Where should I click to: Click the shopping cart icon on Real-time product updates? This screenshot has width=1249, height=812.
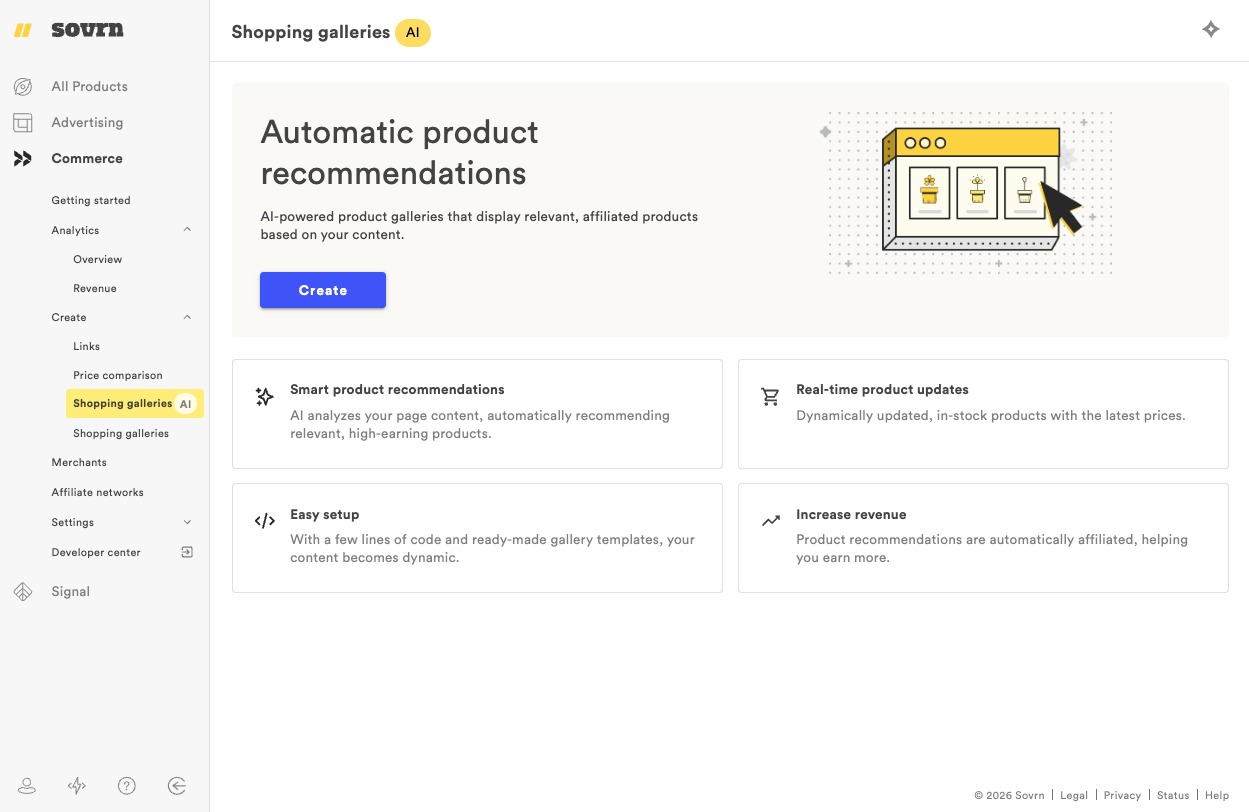coord(770,396)
